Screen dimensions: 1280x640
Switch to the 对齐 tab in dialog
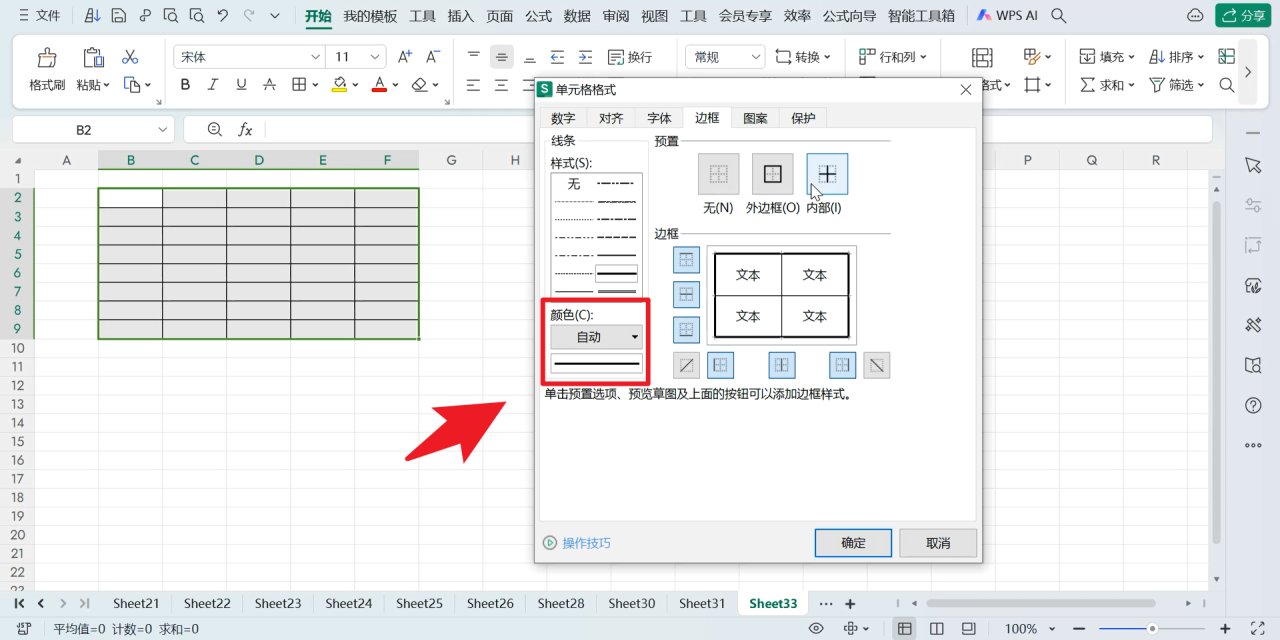click(x=611, y=118)
